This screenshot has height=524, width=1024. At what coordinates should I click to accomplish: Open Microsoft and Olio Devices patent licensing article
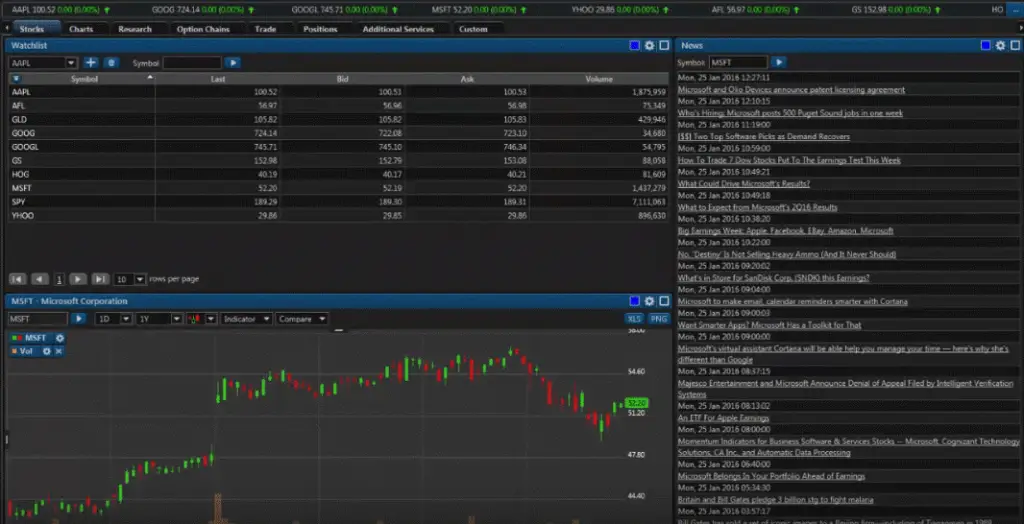click(x=791, y=90)
